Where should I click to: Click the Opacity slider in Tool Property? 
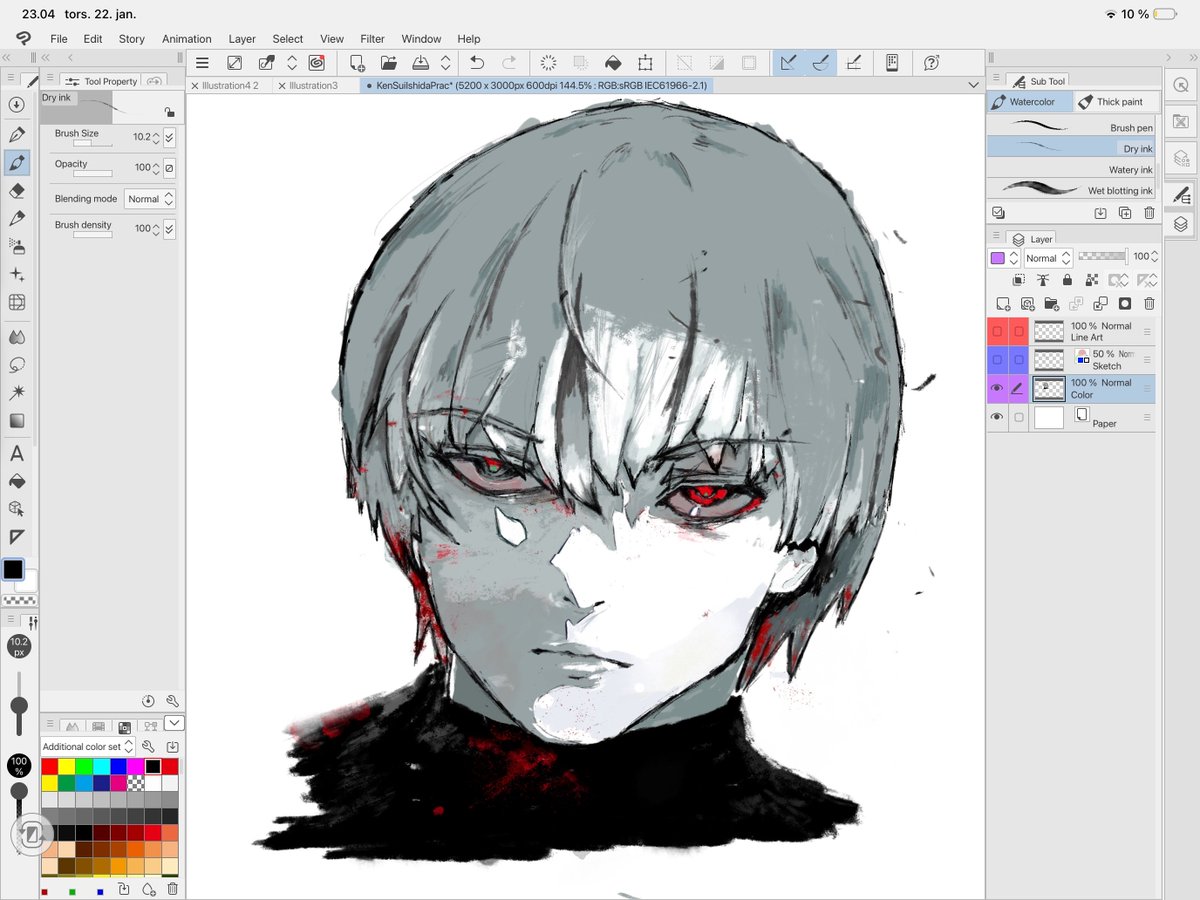[93, 174]
